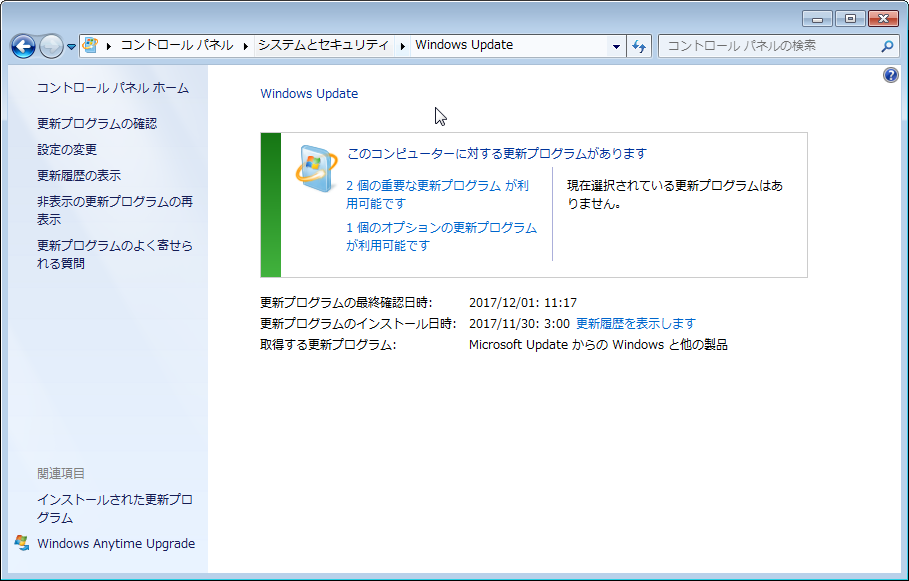Select システムとセキュリティ breadcrumb
The width and height of the screenshot is (909, 581).
pyautogui.click(x=323, y=45)
